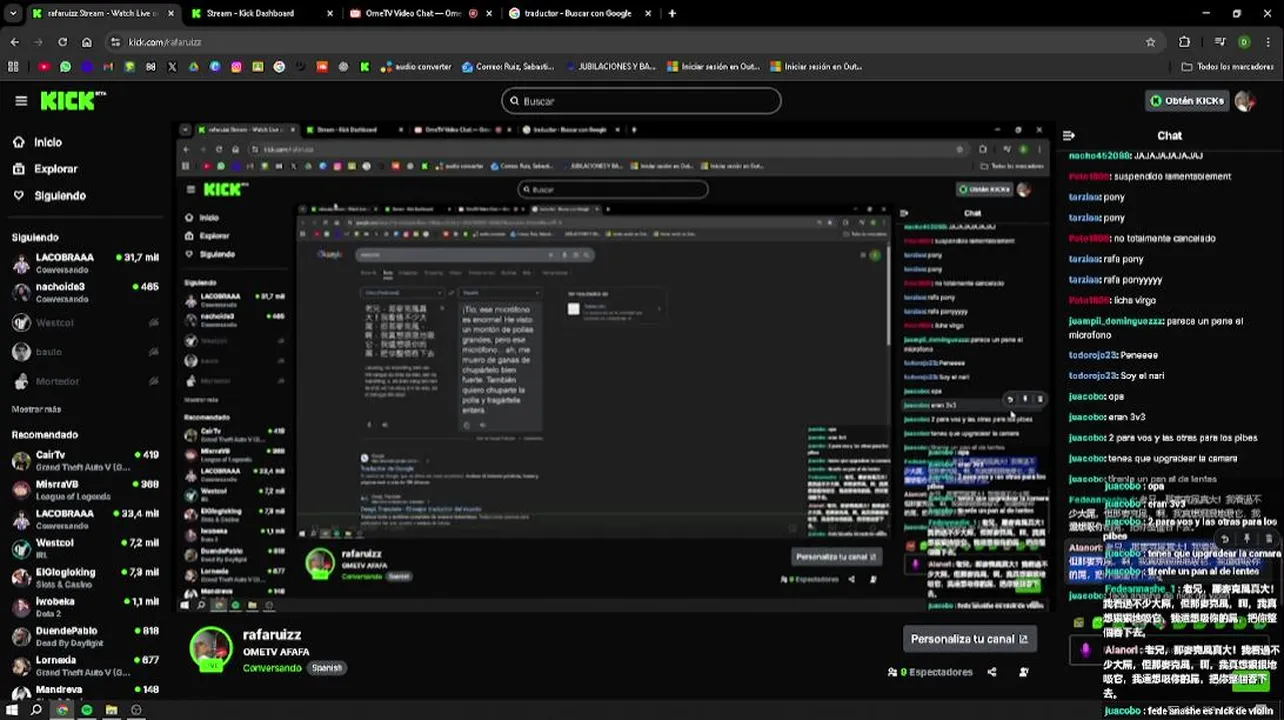1284x720 pixels.
Task: Open the WhatsApp bookmark icon
Action: tap(65, 67)
